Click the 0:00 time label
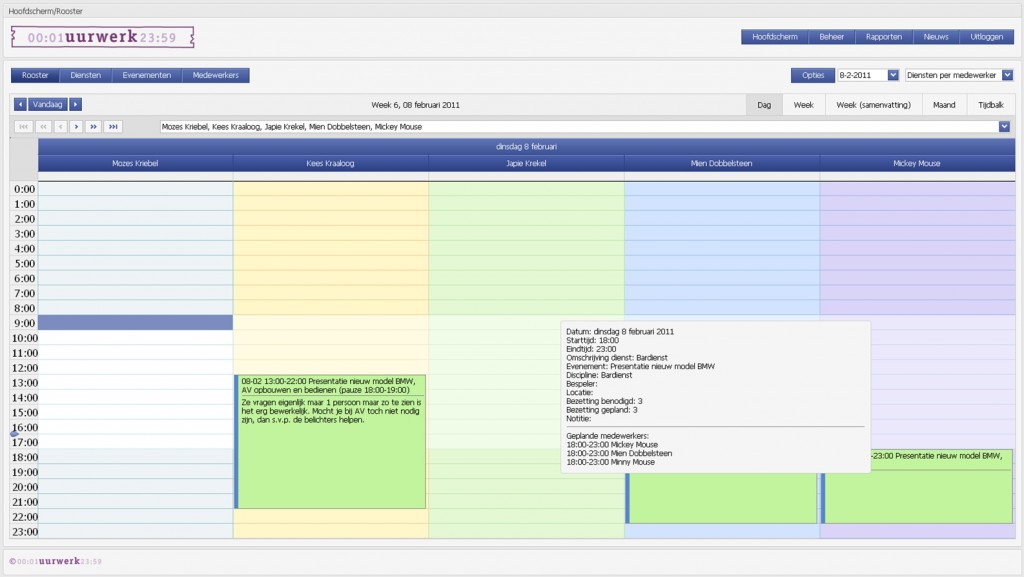 click(25, 189)
